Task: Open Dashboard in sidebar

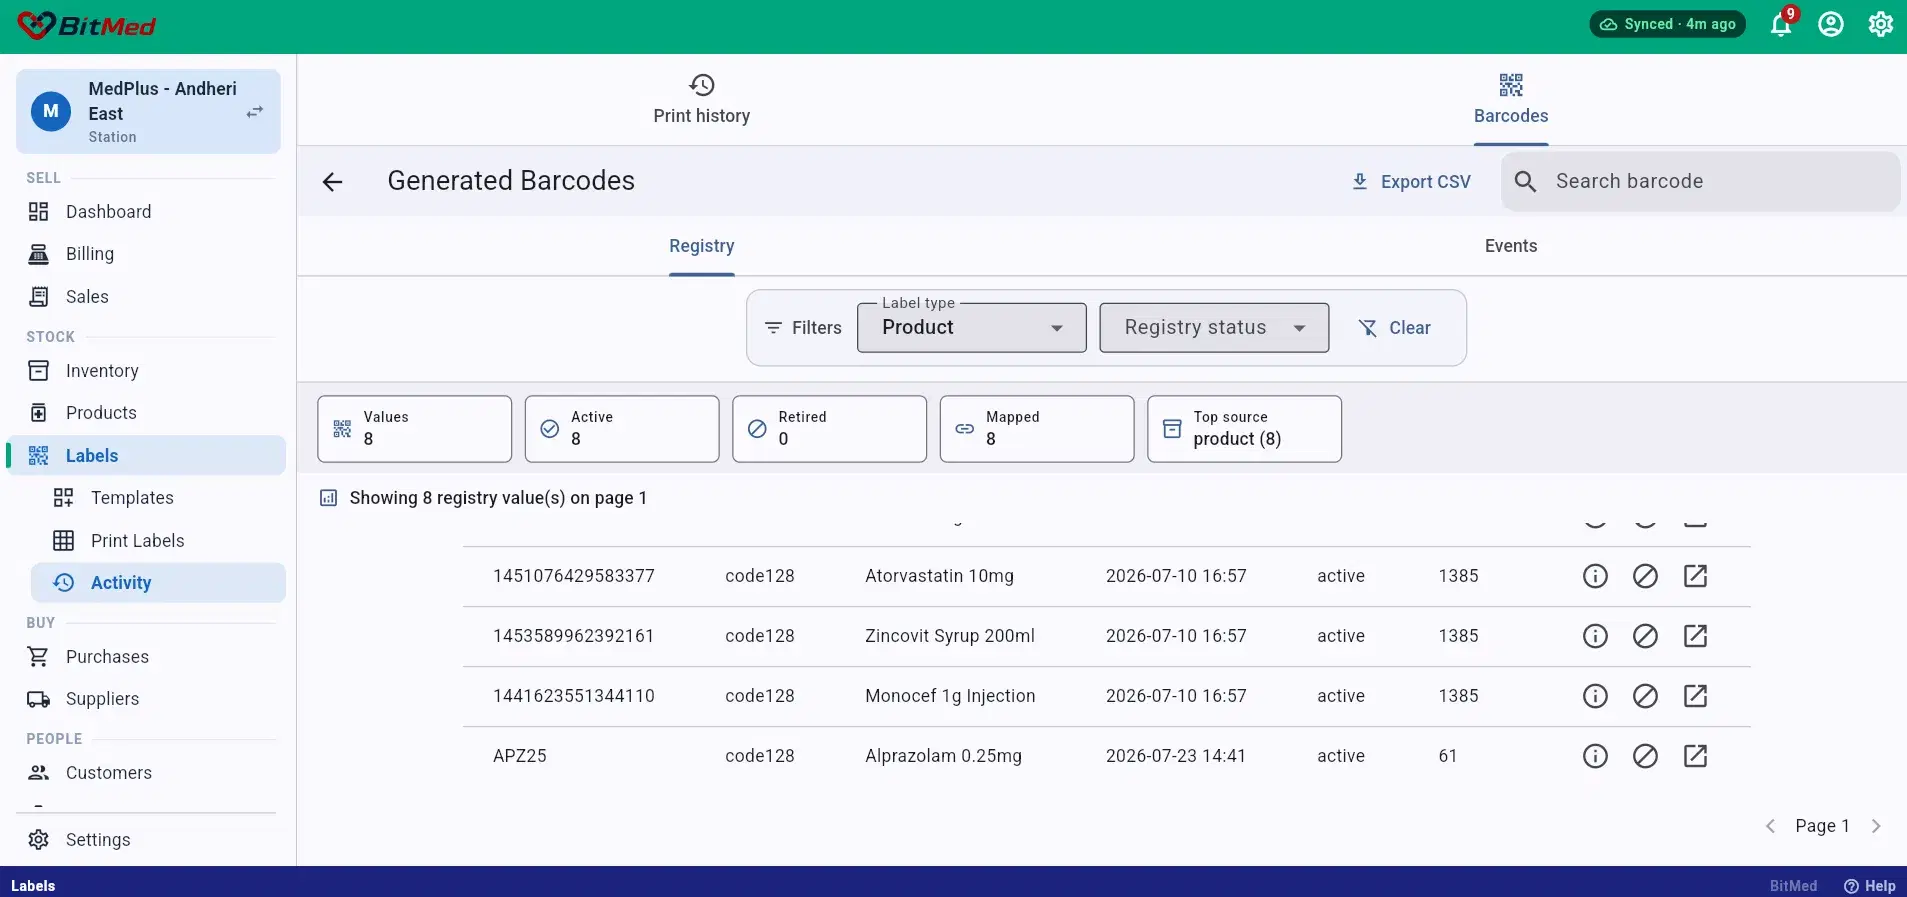Action: (x=148, y=212)
